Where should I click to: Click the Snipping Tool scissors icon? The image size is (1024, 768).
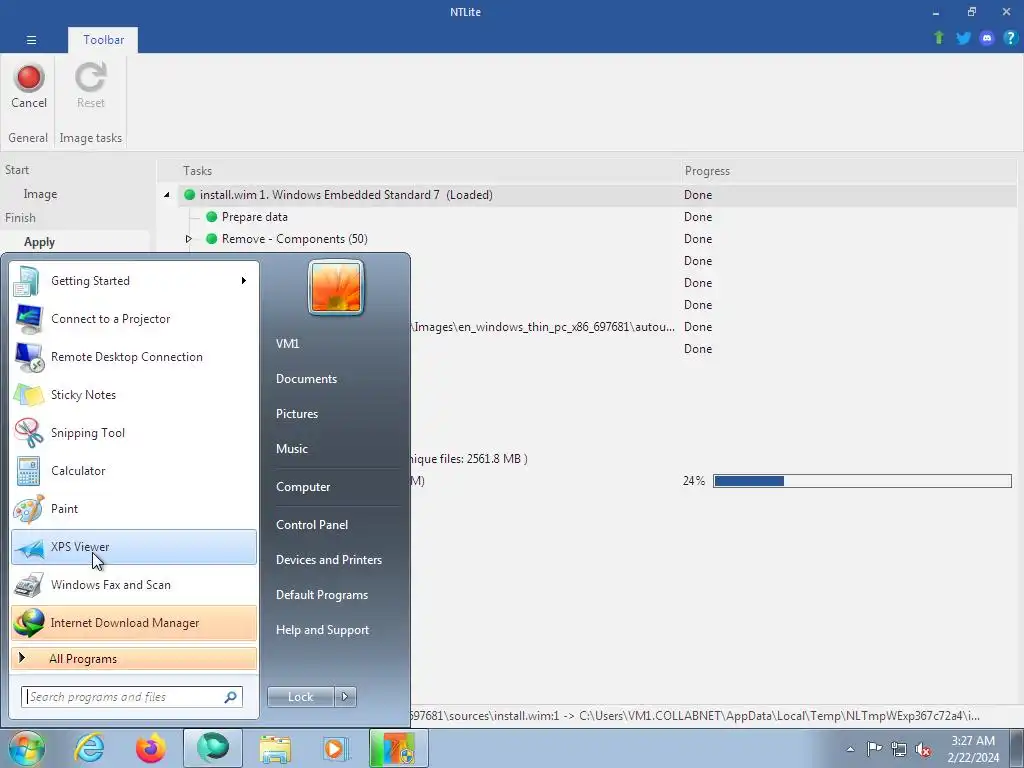pos(29,433)
